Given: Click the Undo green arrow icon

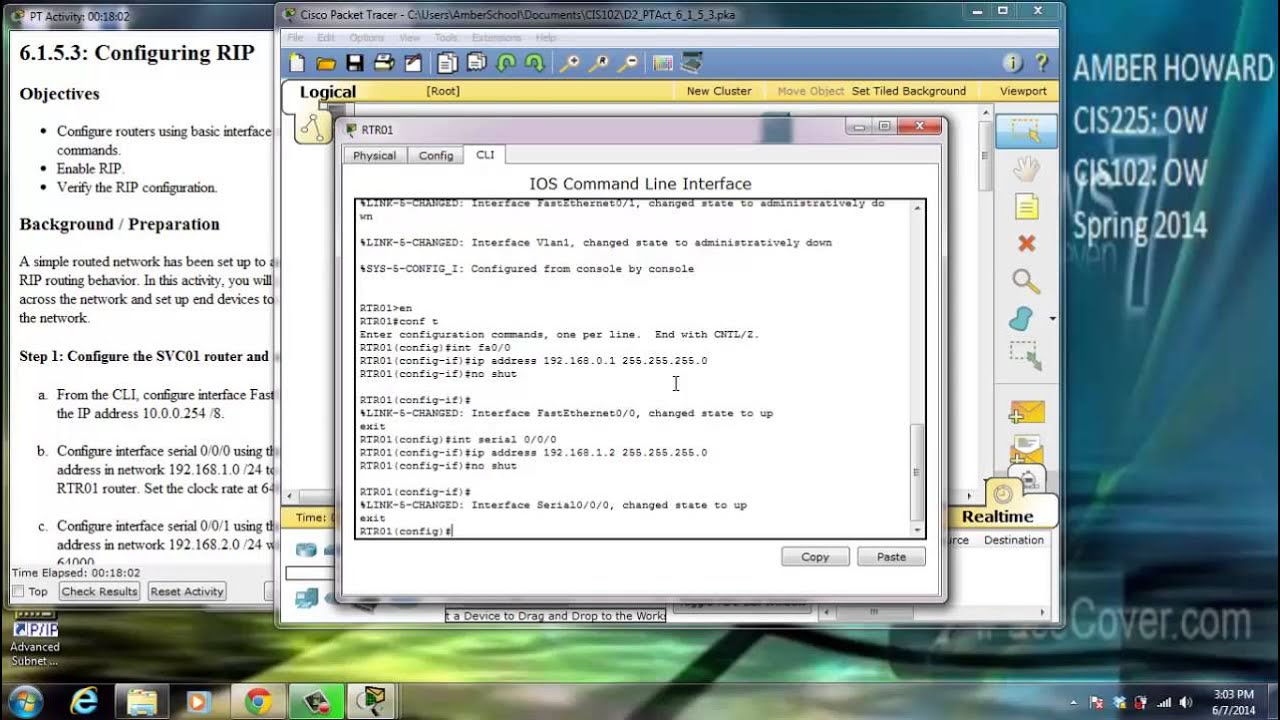Looking at the screenshot, I should pyautogui.click(x=506, y=63).
